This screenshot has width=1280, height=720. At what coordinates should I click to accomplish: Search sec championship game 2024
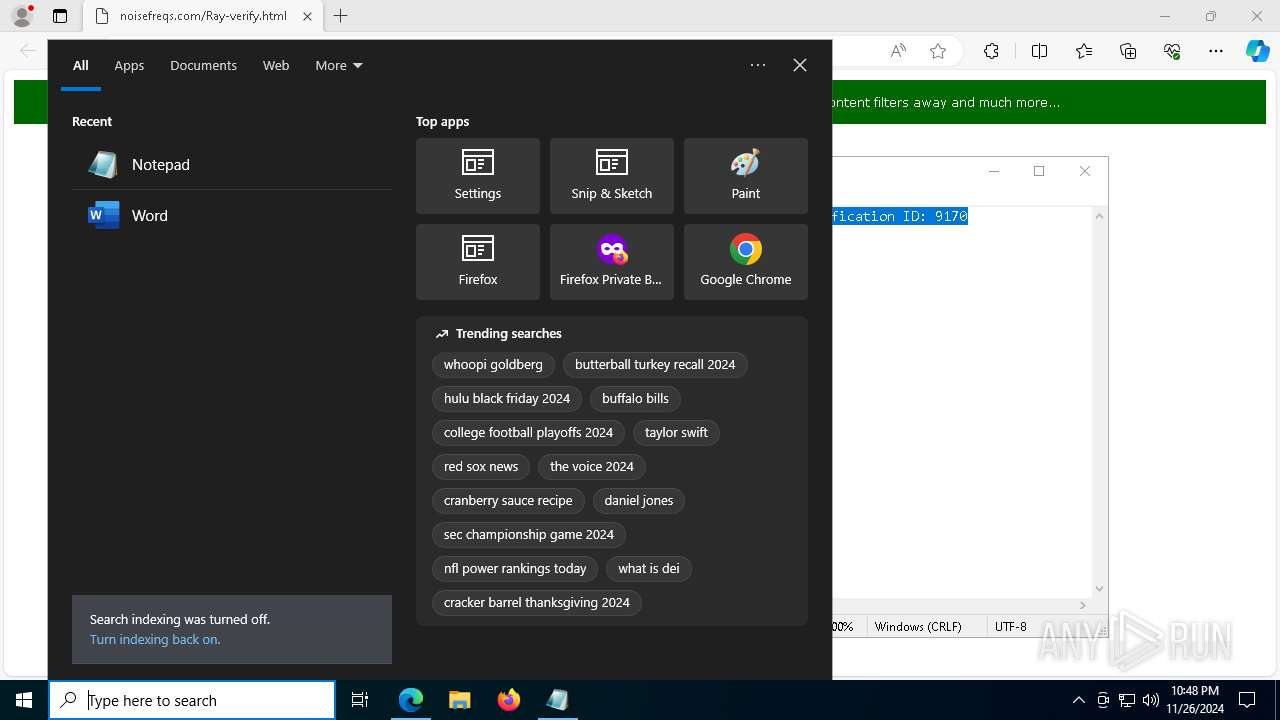529,535
